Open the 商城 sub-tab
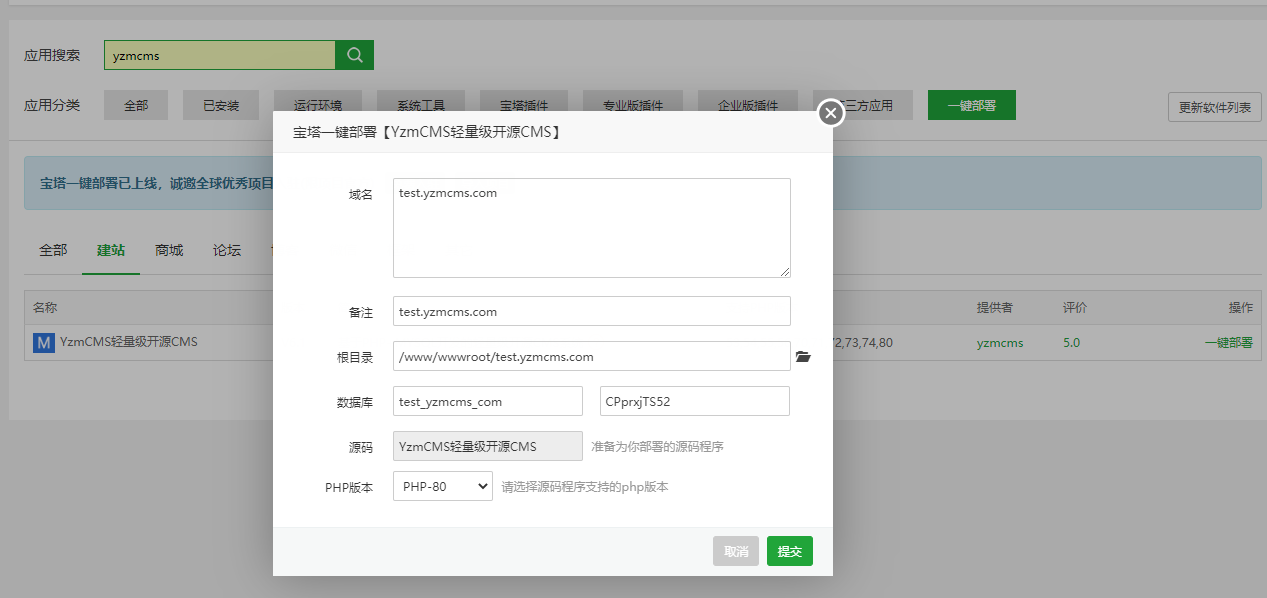This screenshot has height=598, width=1267. click(x=169, y=250)
